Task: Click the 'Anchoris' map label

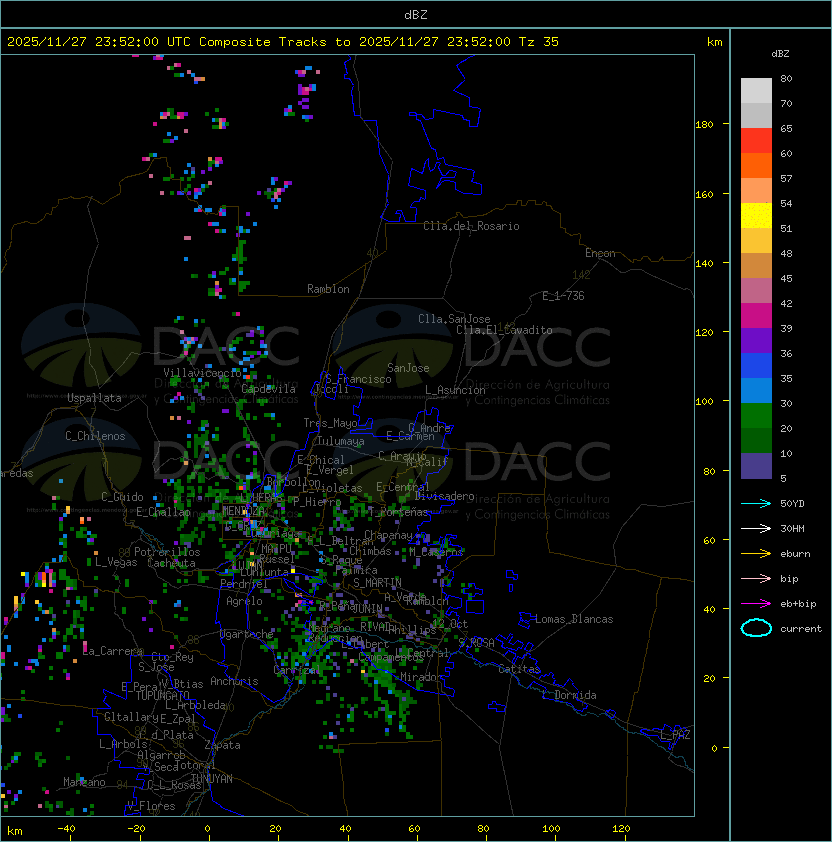Action: coord(234,681)
